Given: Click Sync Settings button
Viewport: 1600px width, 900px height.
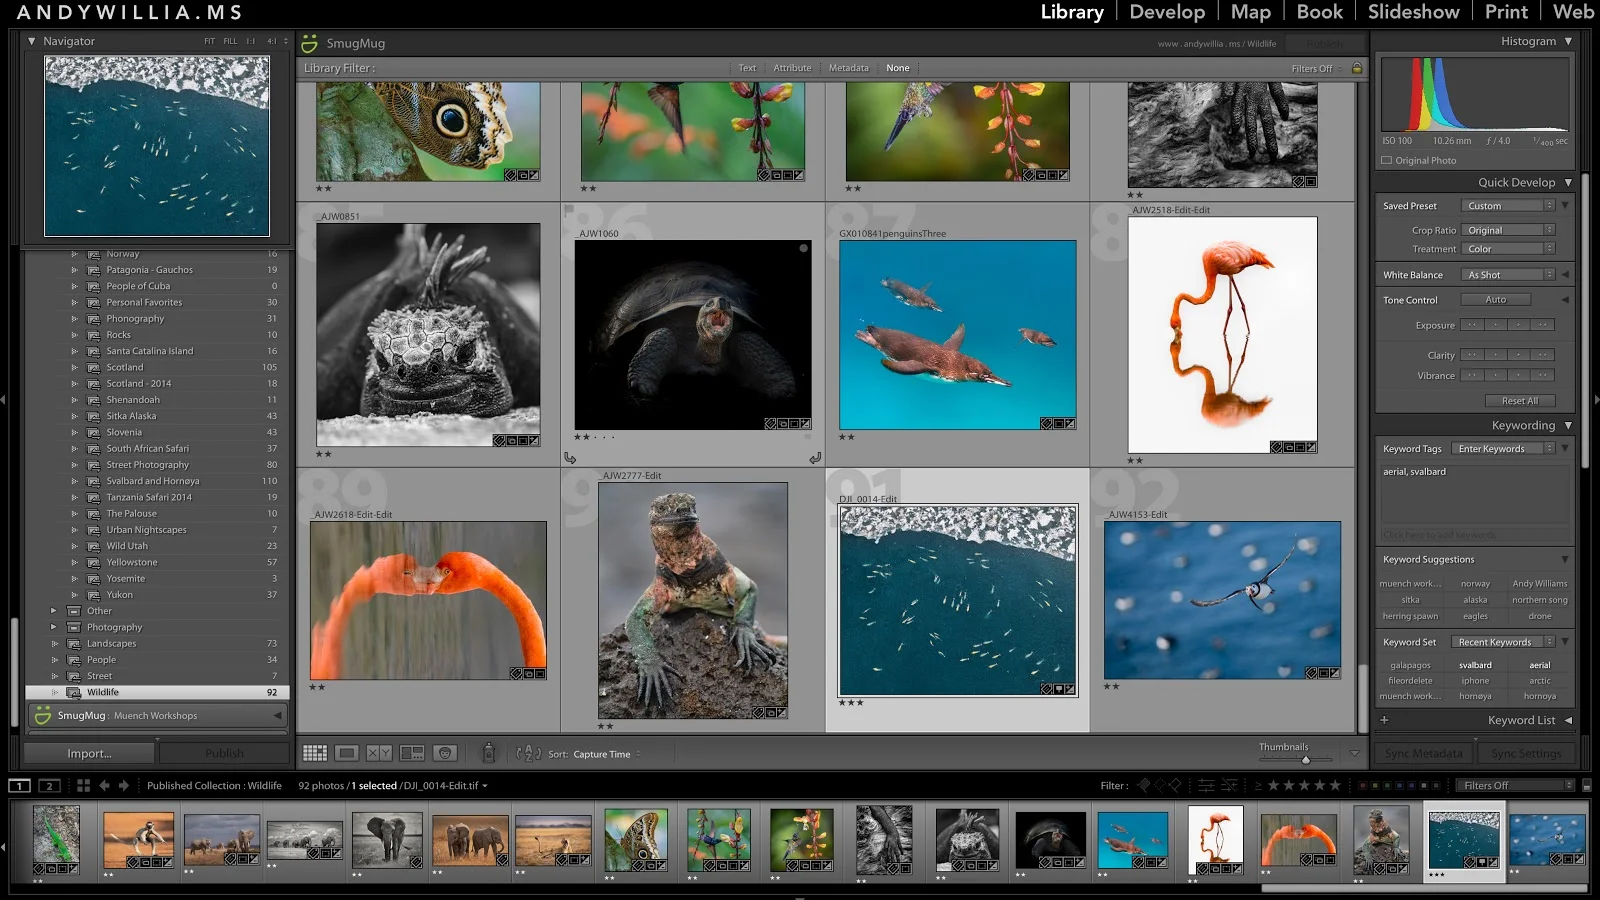Looking at the screenshot, I should pos(1525,753).
